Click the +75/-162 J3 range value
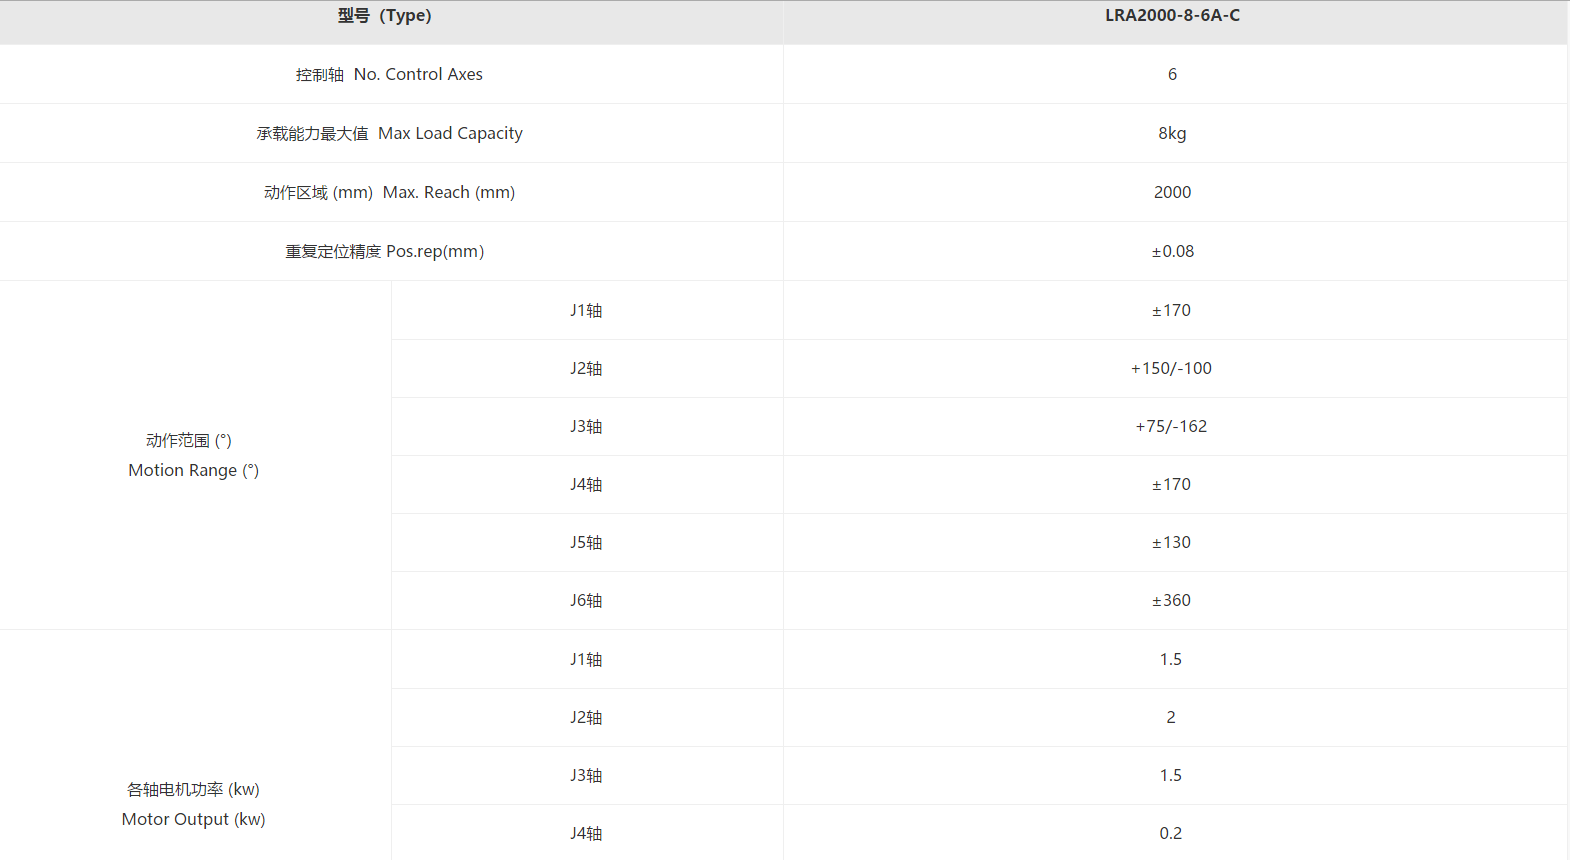 tap(1171, 427)
